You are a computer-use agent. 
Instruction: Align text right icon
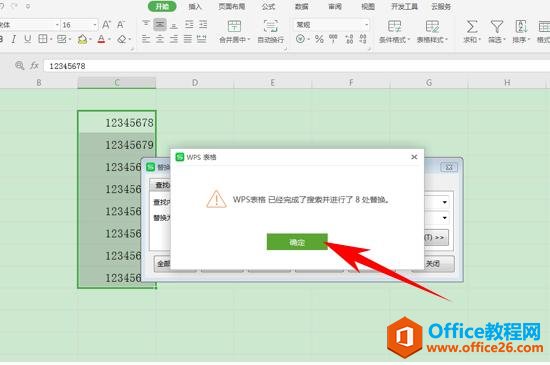point(174,39)
